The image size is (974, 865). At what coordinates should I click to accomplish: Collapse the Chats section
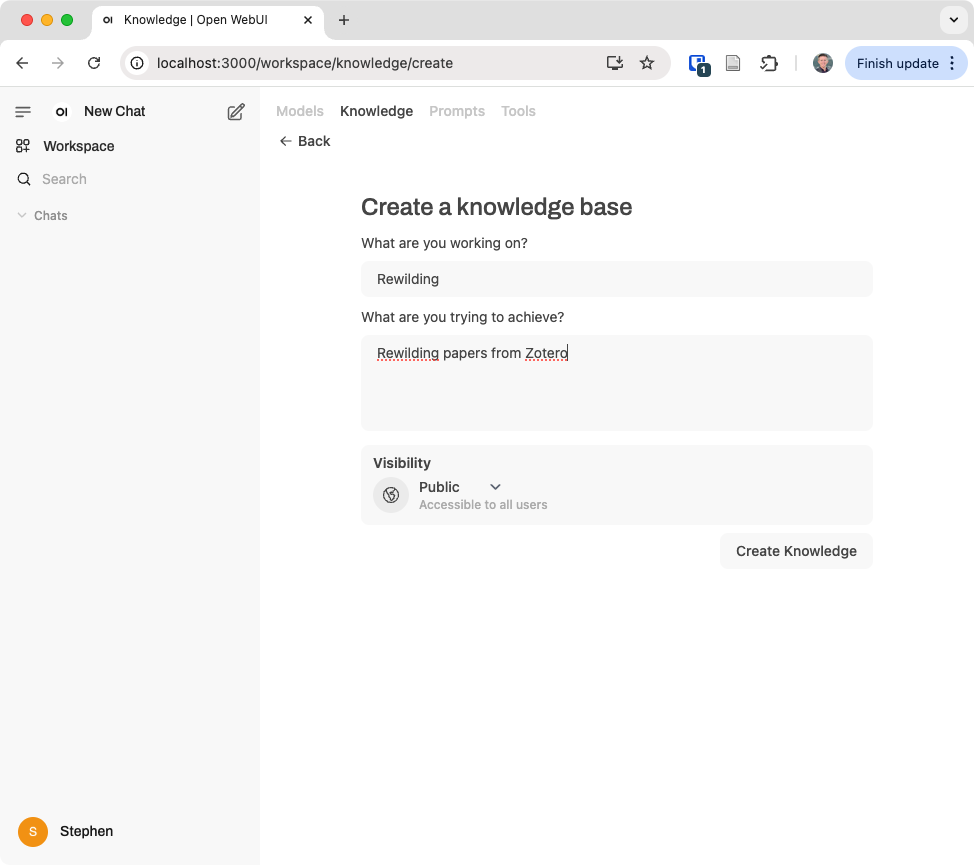22,215
